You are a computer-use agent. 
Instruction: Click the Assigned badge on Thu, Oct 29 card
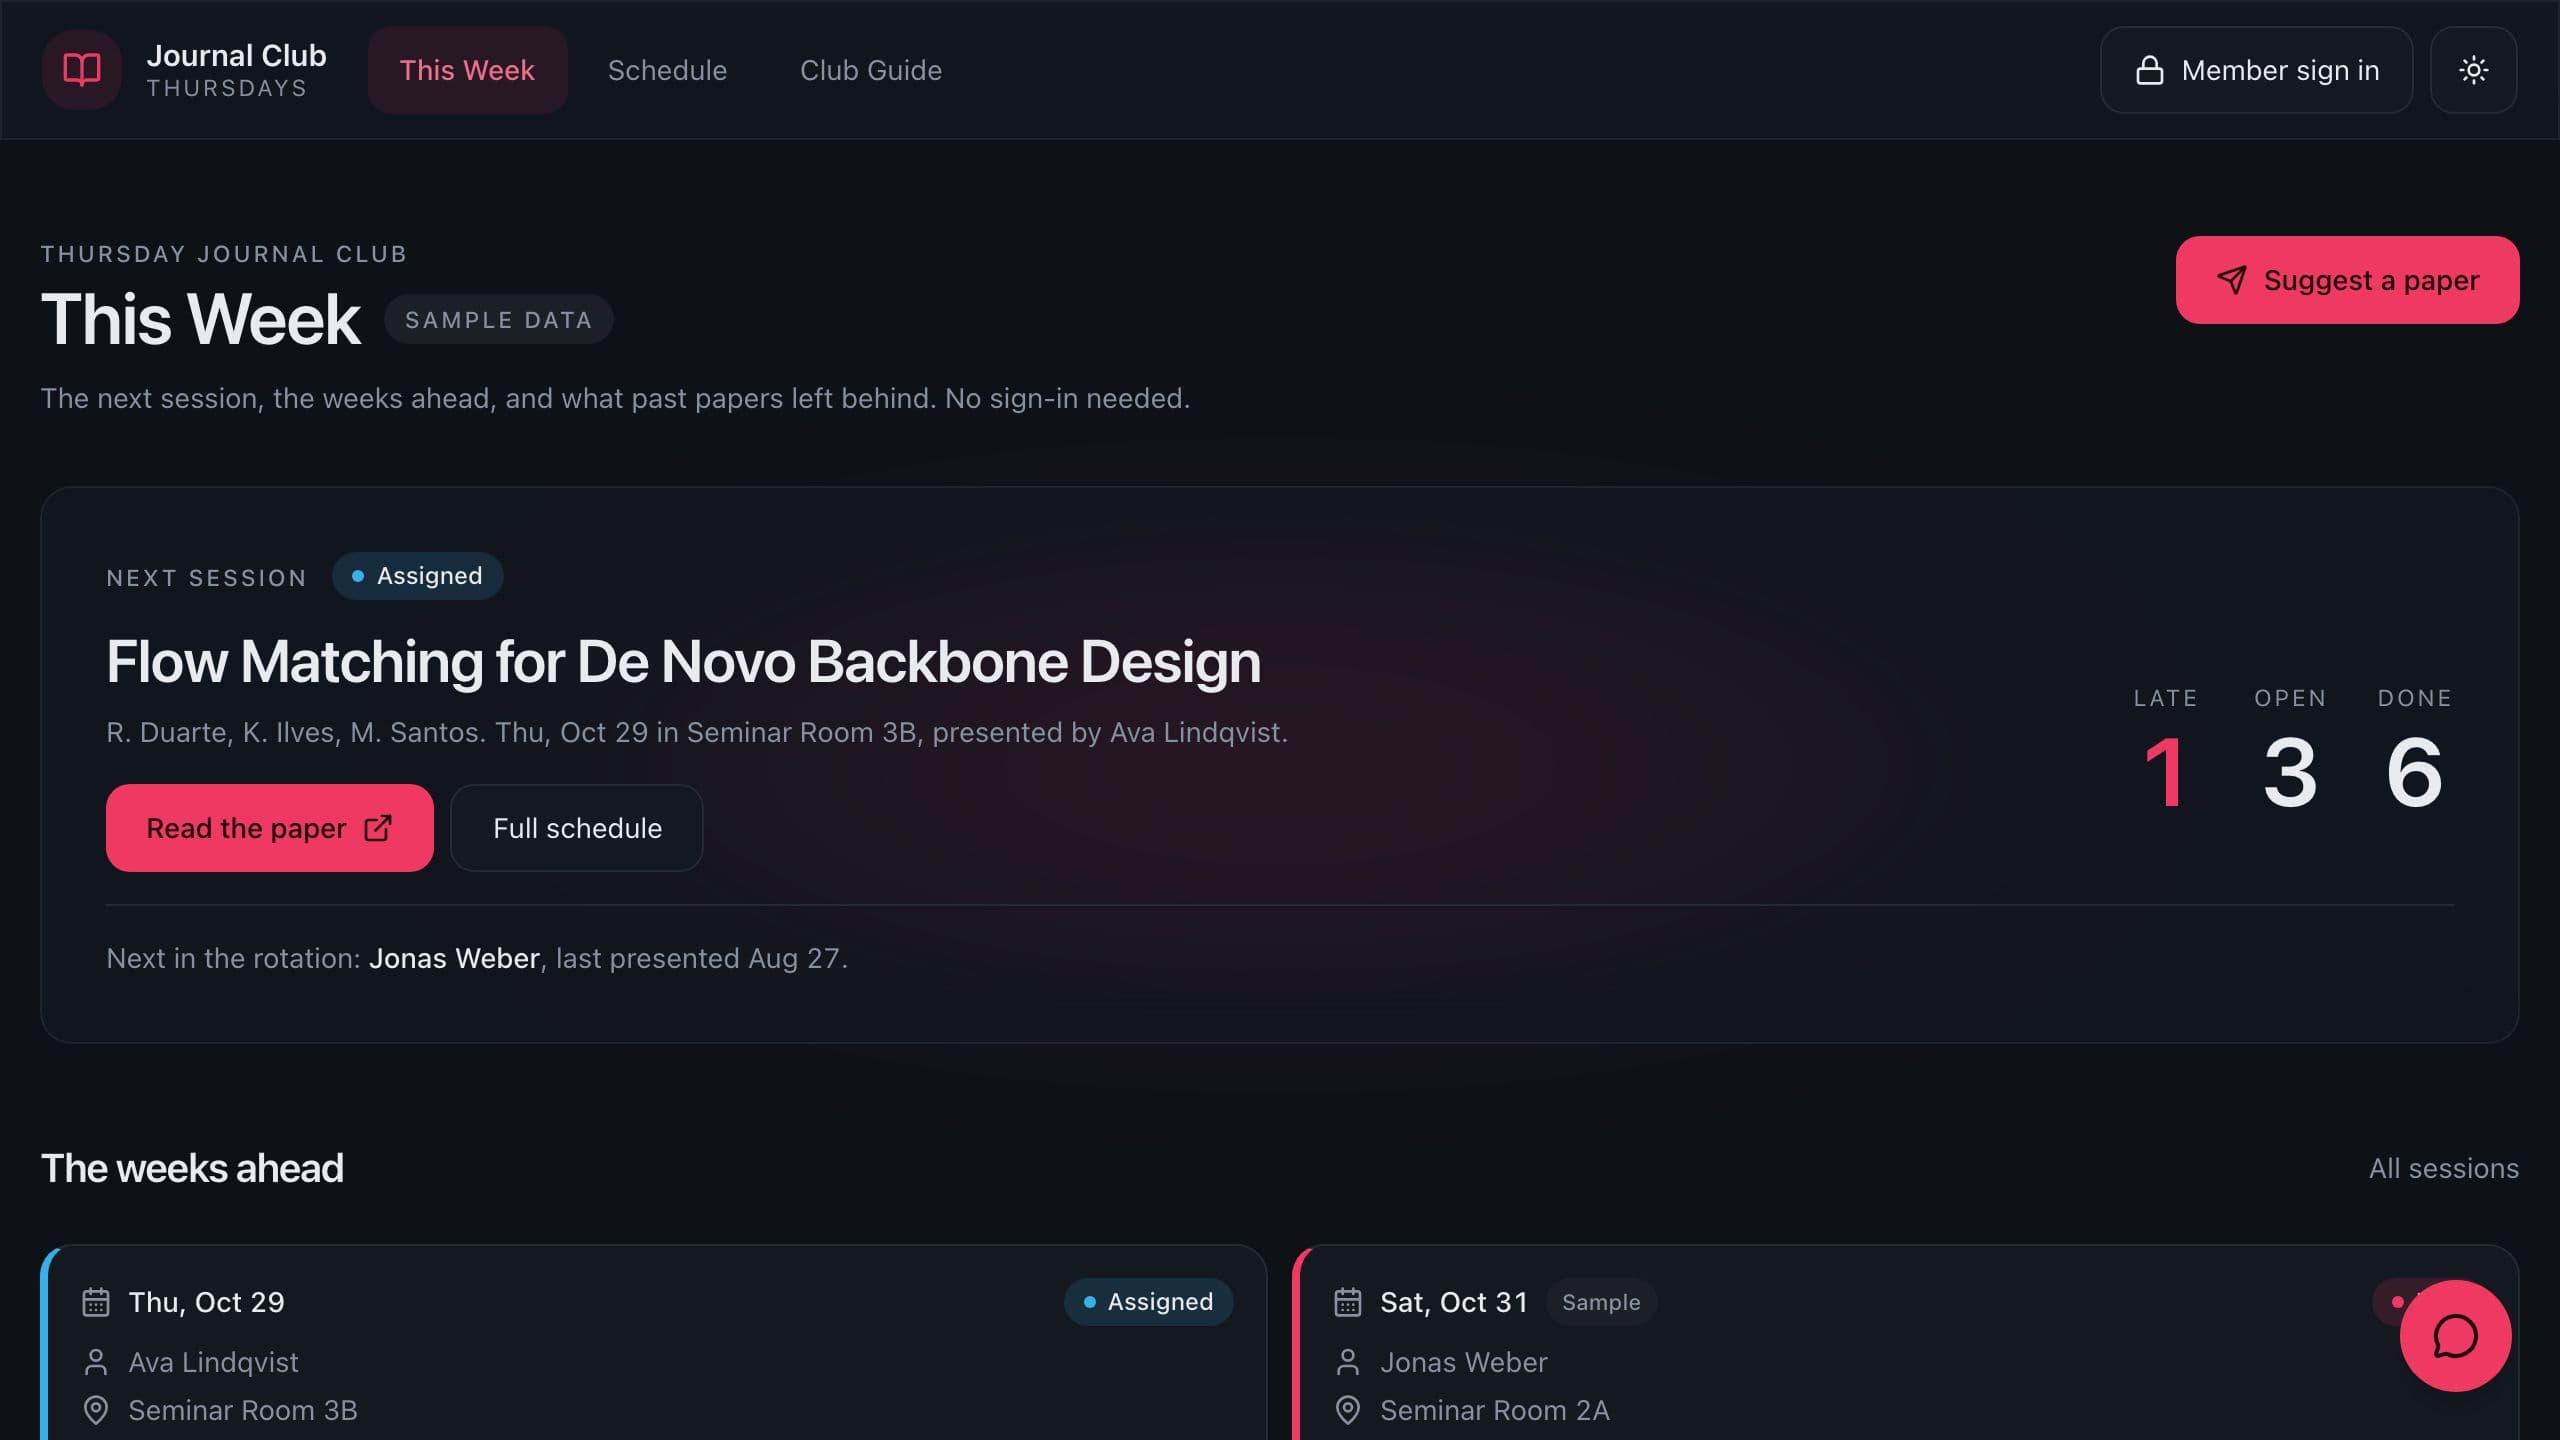point(1148,1302)
